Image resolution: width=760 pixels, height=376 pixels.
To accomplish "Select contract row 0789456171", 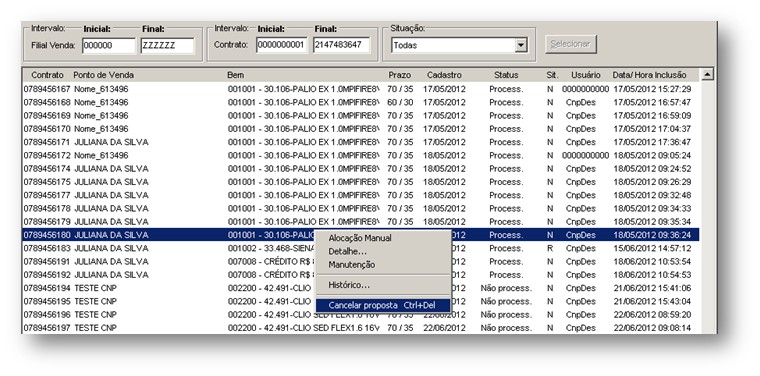I will point(361,142).
